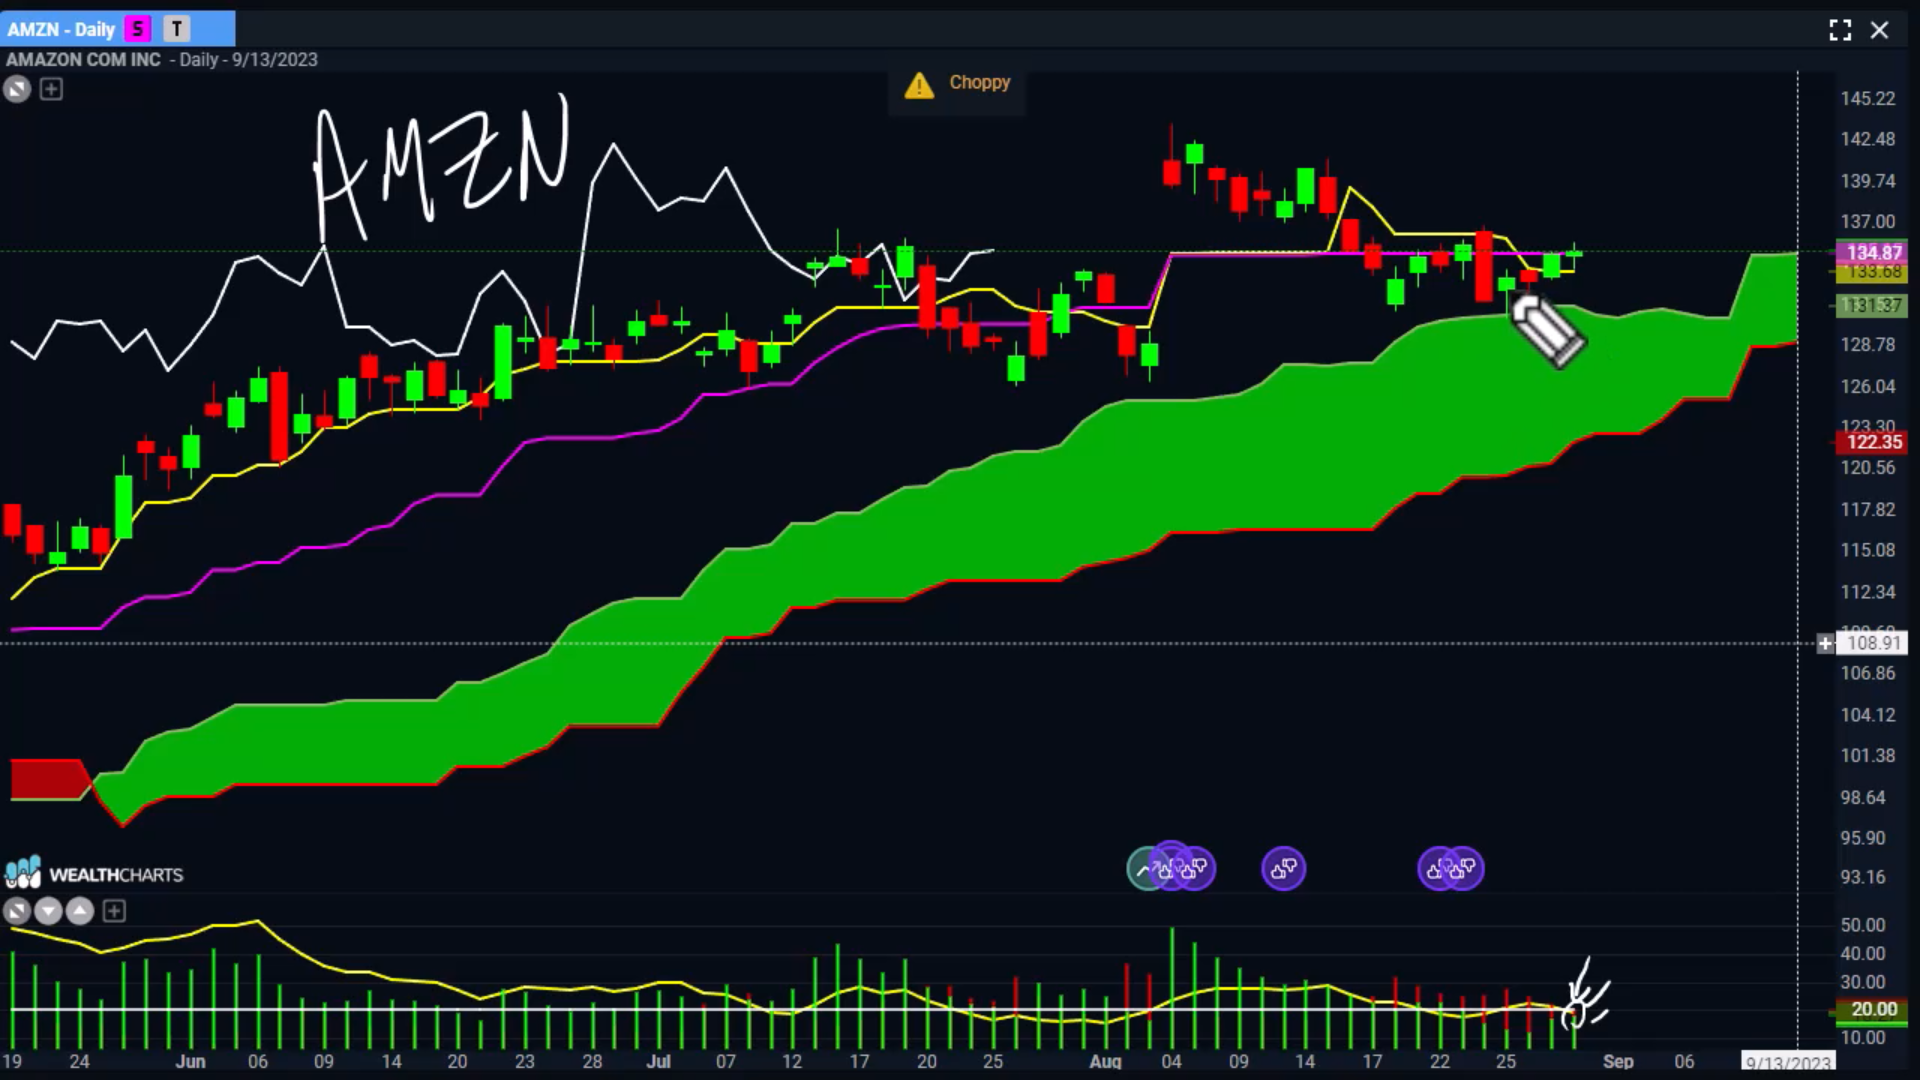Click the 133.68 yellow price label
1920x1080 pixels.
coord(1872,272)
